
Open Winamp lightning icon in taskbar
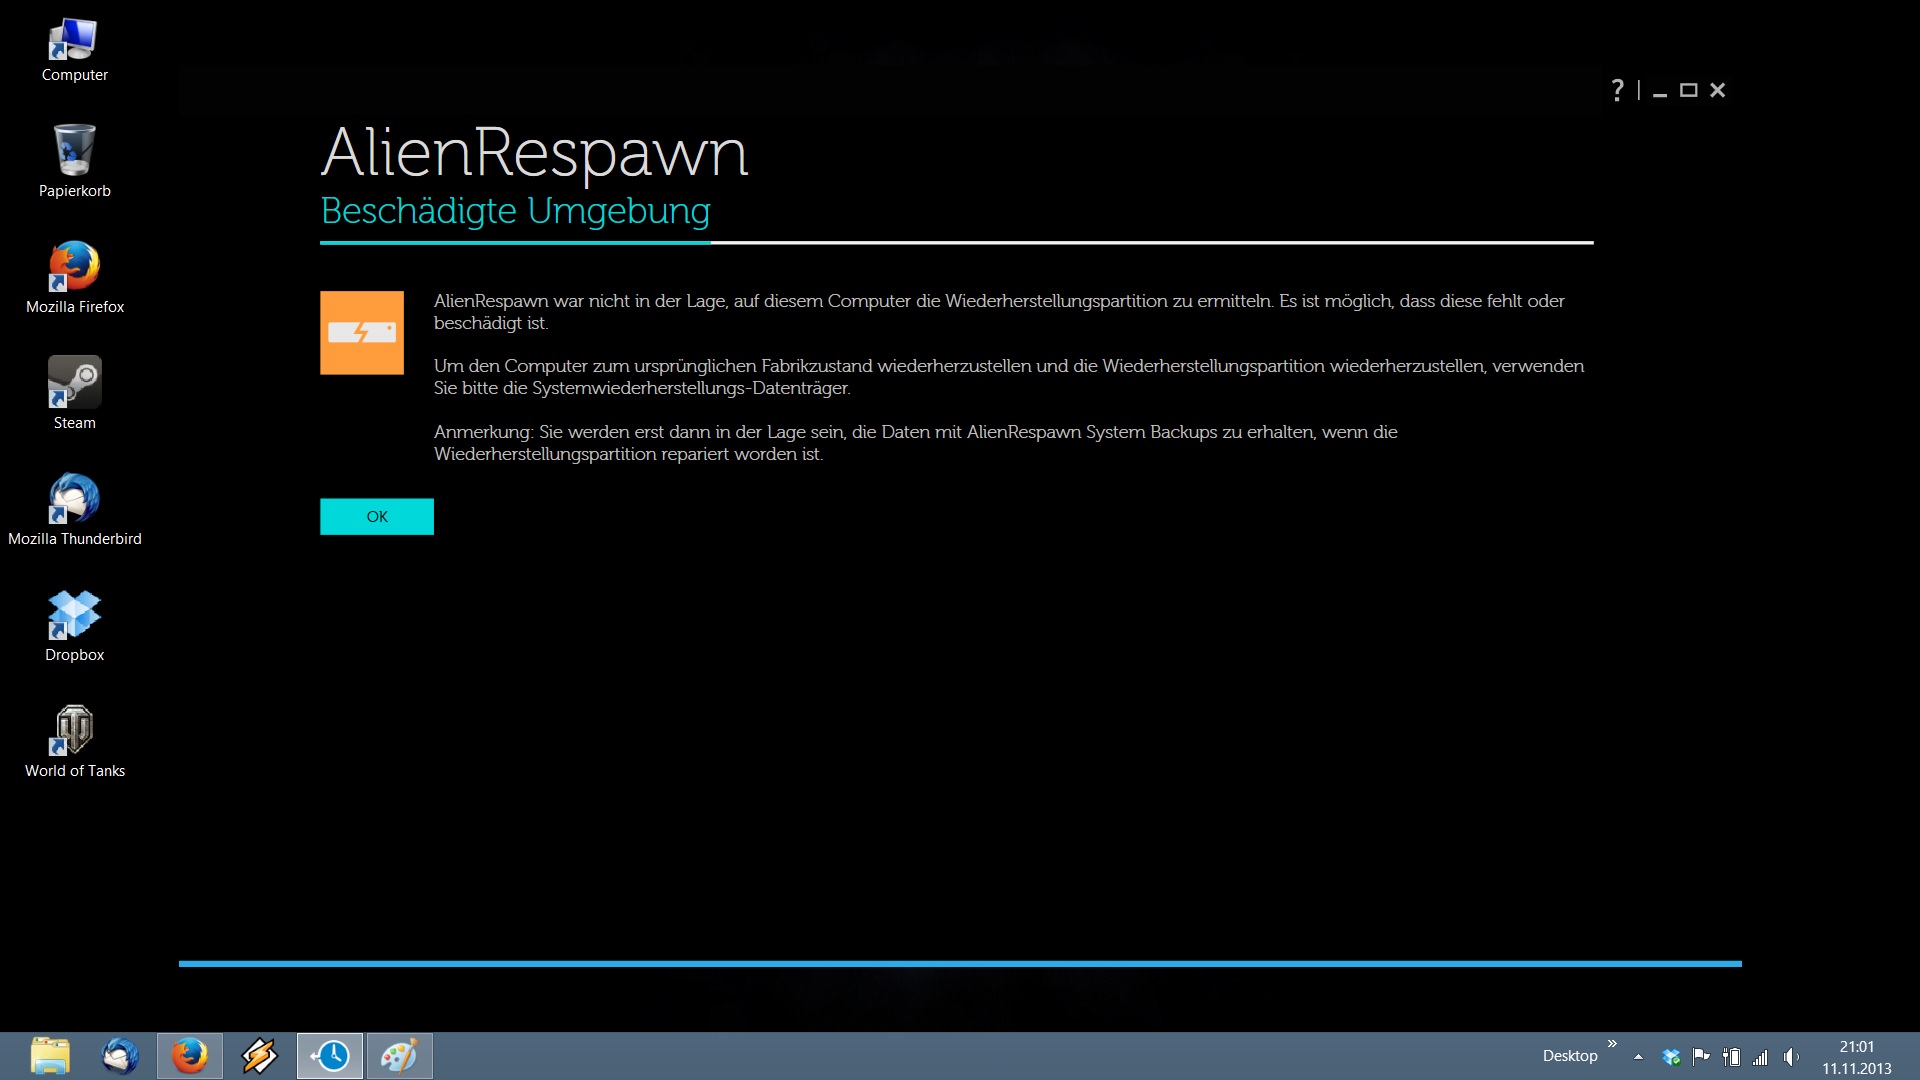point(260,1056)
